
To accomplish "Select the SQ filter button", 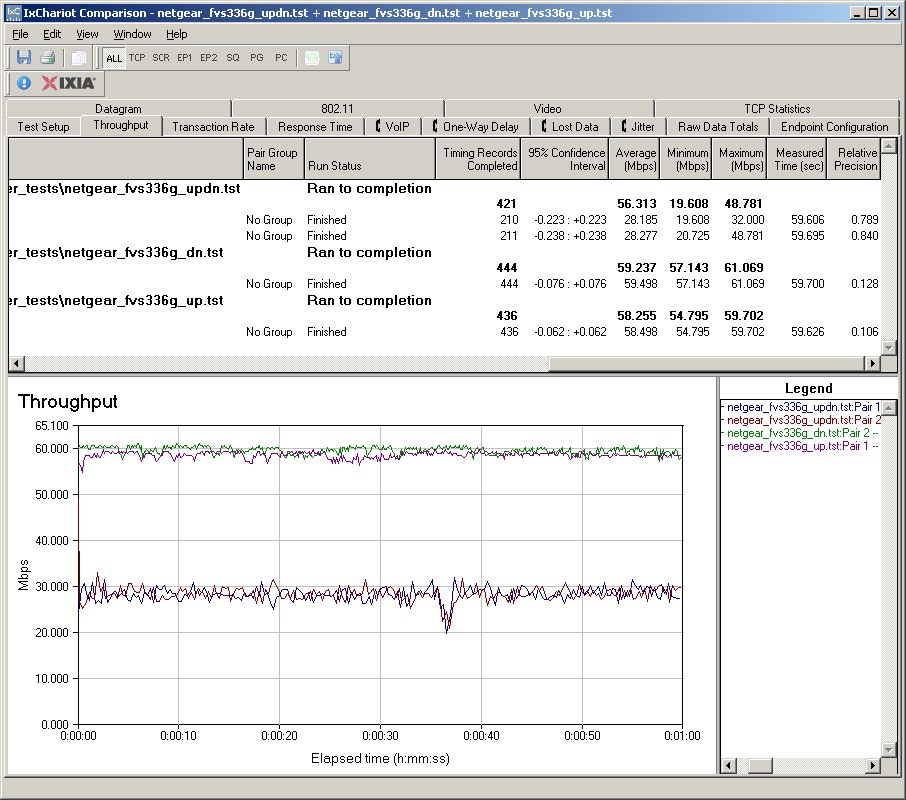I will (x=233, y=58).
